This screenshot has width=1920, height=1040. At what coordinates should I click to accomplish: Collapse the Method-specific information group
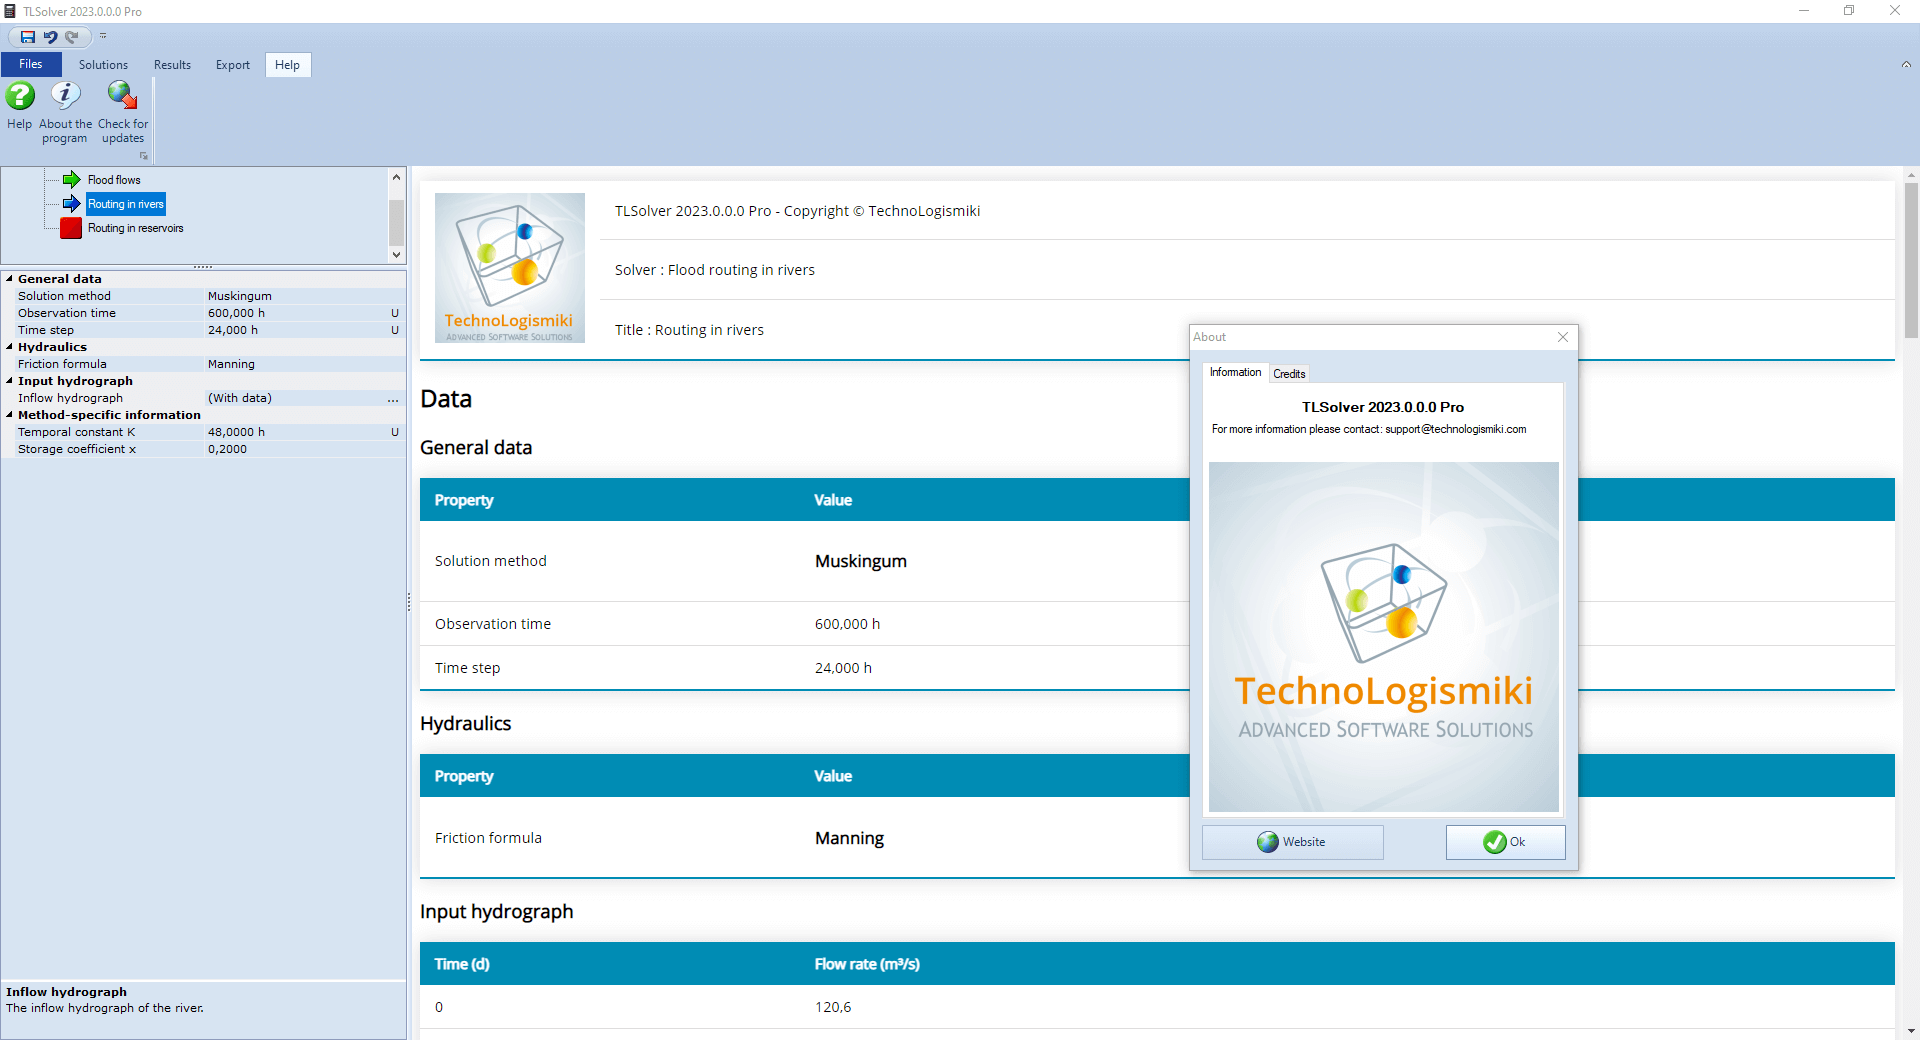point(10,415)
